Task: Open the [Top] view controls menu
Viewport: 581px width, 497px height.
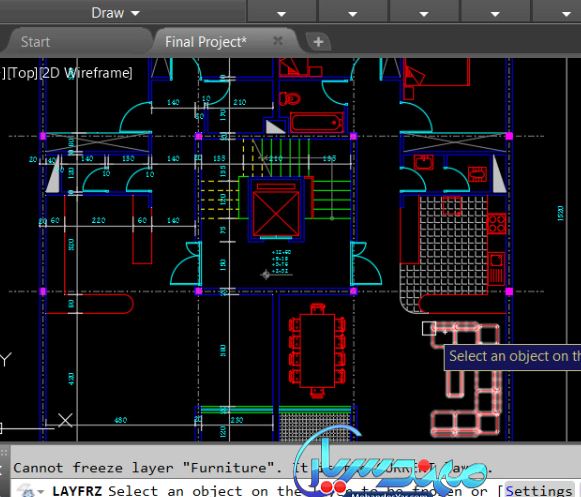Action: coord(22,73)
